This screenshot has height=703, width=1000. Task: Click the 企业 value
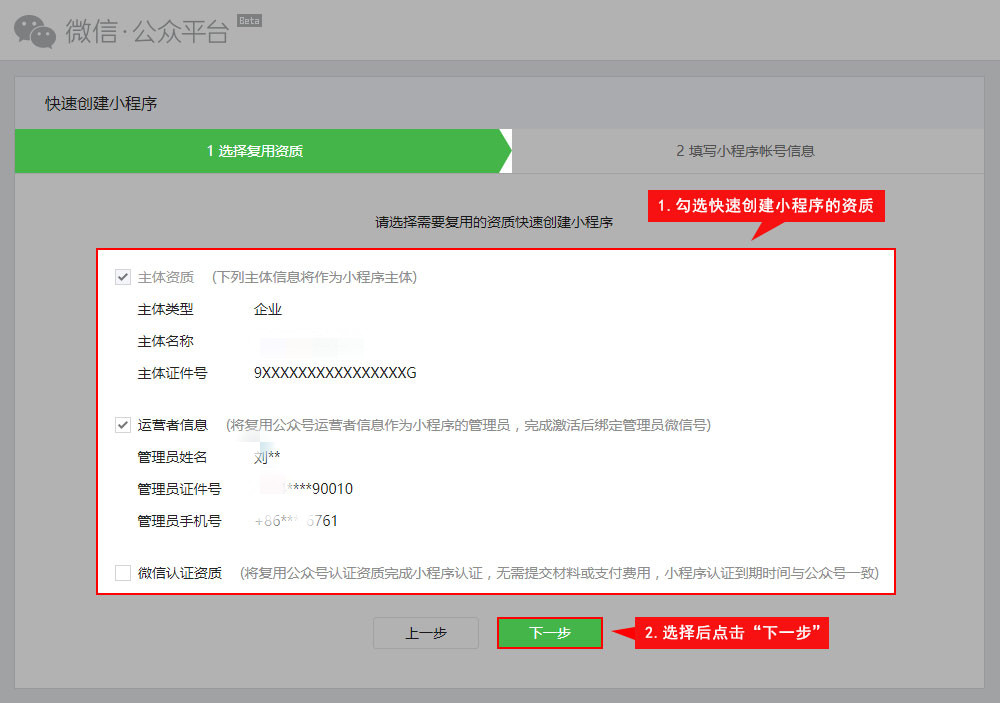point(268,309)
